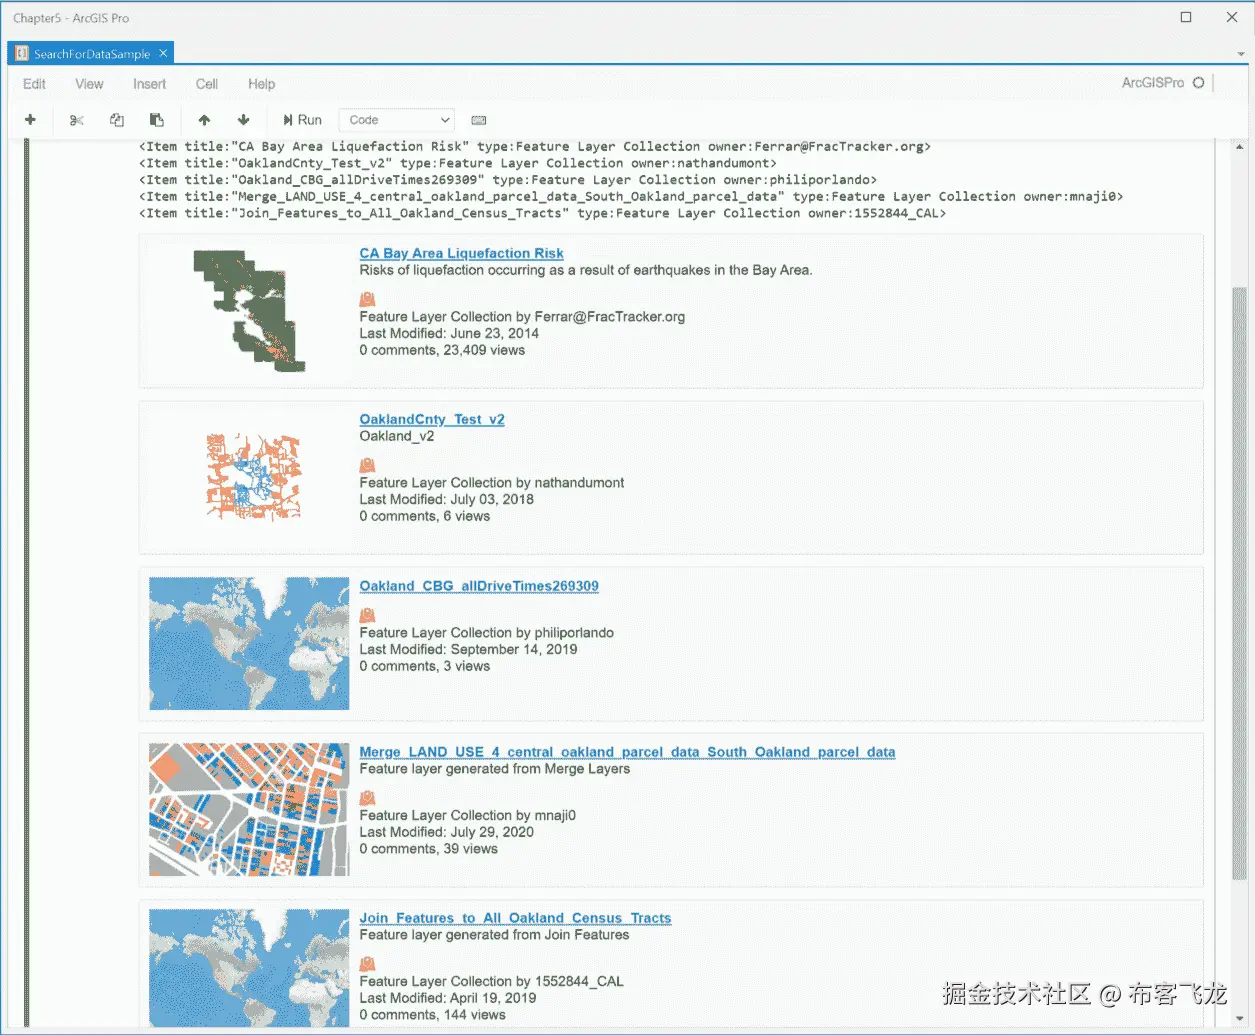Open the tab list dropdown arrow
Viewport: 1255px width, 1035px height.
(x=1241, y=54)
